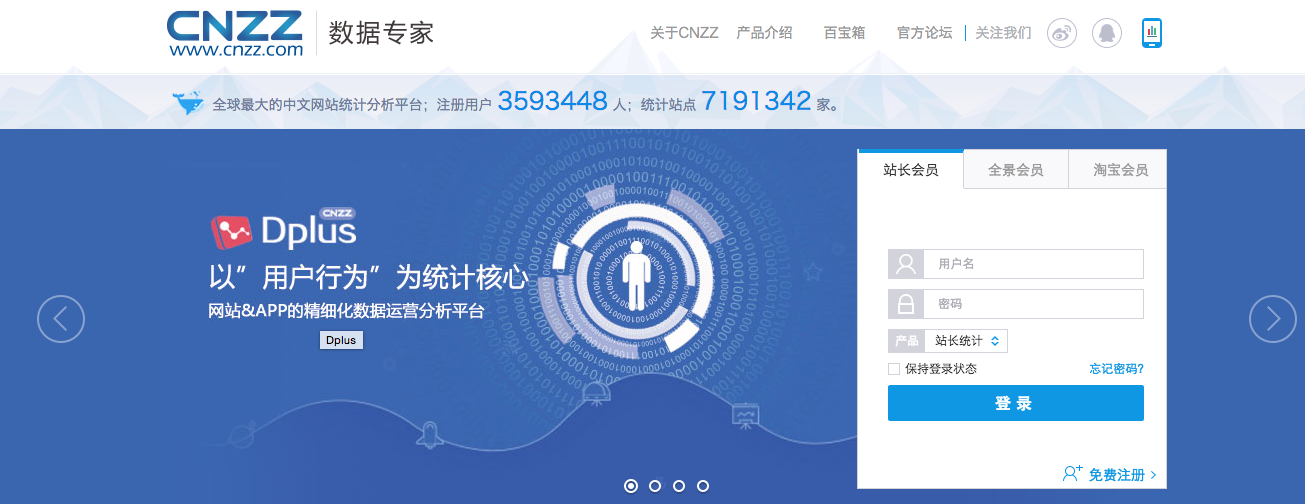Click banner headline 以"用户行为"为统计核心
The image size is (1305, 504).
pos(368,278)
